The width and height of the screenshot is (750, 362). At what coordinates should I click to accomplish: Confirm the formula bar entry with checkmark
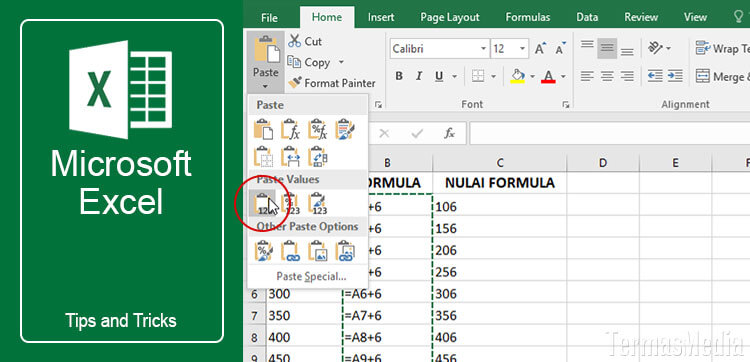click(417, 133)
